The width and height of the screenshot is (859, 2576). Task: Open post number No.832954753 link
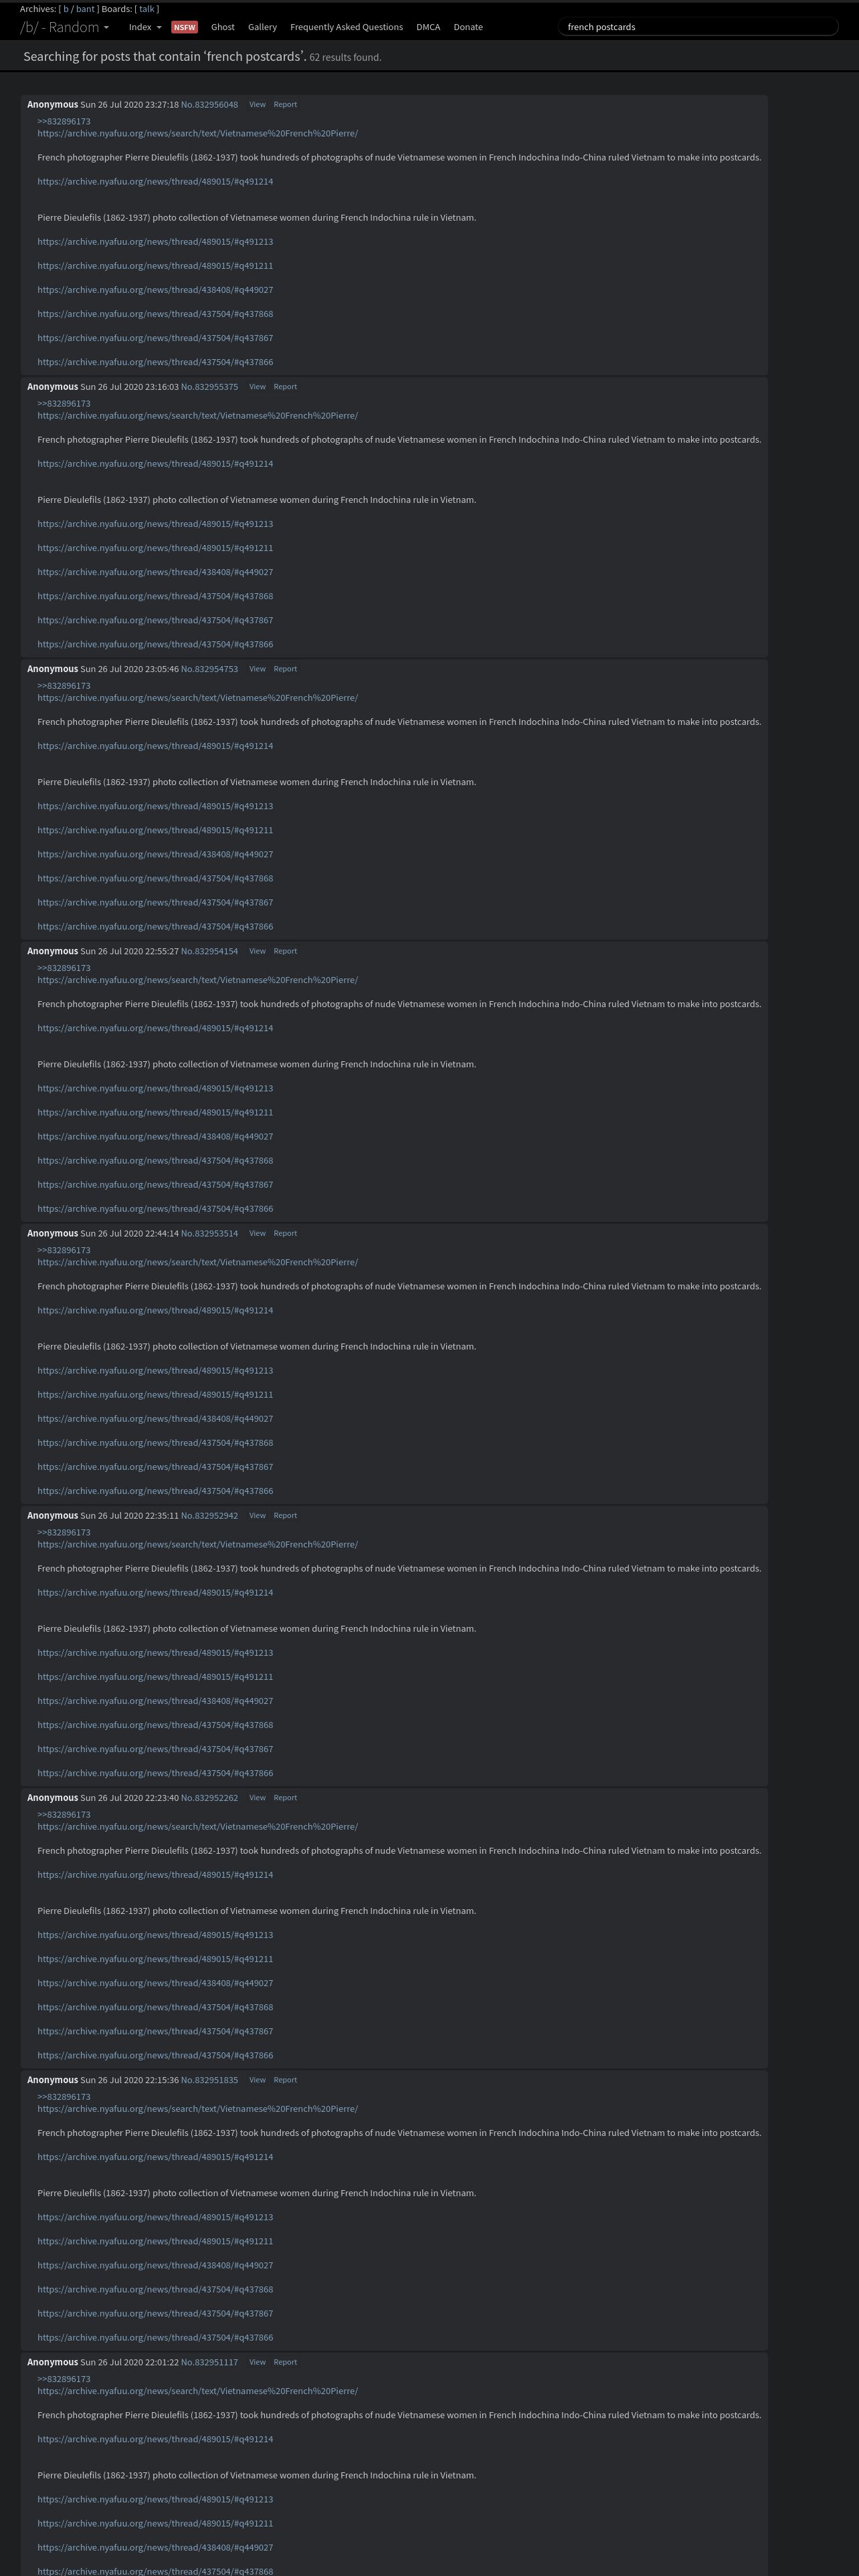(x=209, y=669)
